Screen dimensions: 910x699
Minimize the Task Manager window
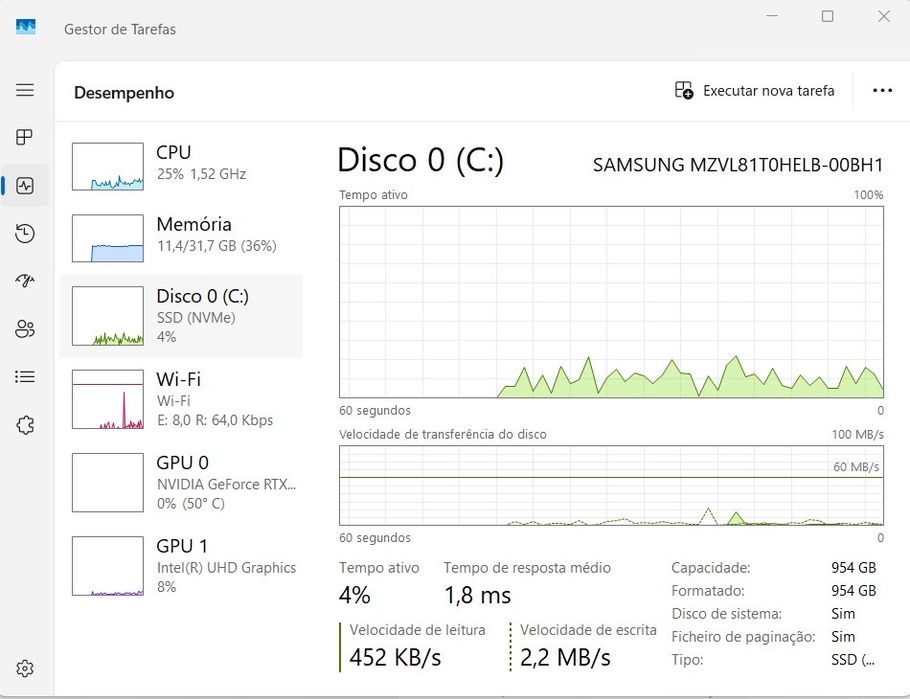coord(772,16)
